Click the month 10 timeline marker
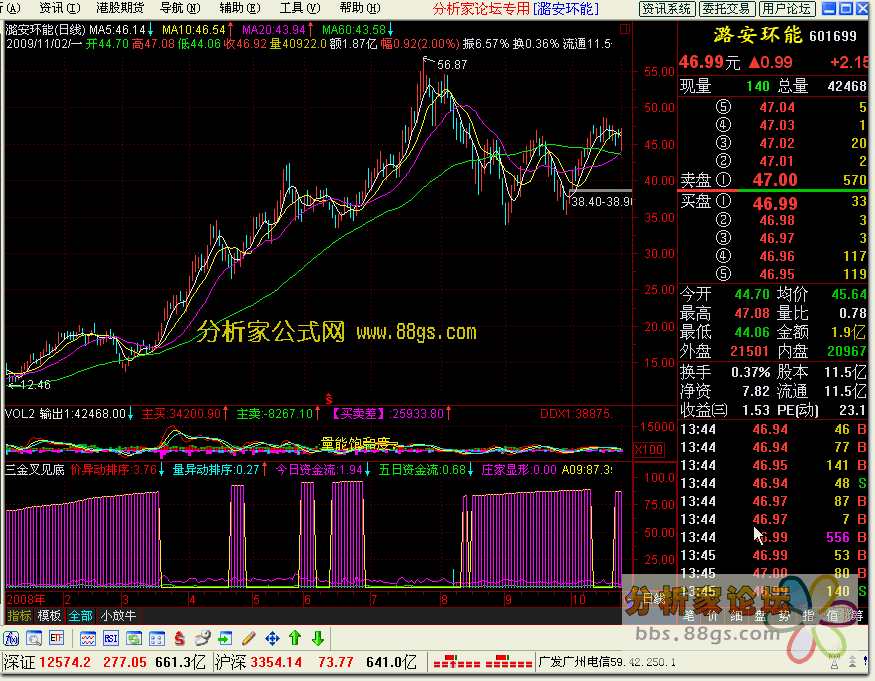Image resolution: width=875 pixels, height=681 pixels. tap(579, 600)
